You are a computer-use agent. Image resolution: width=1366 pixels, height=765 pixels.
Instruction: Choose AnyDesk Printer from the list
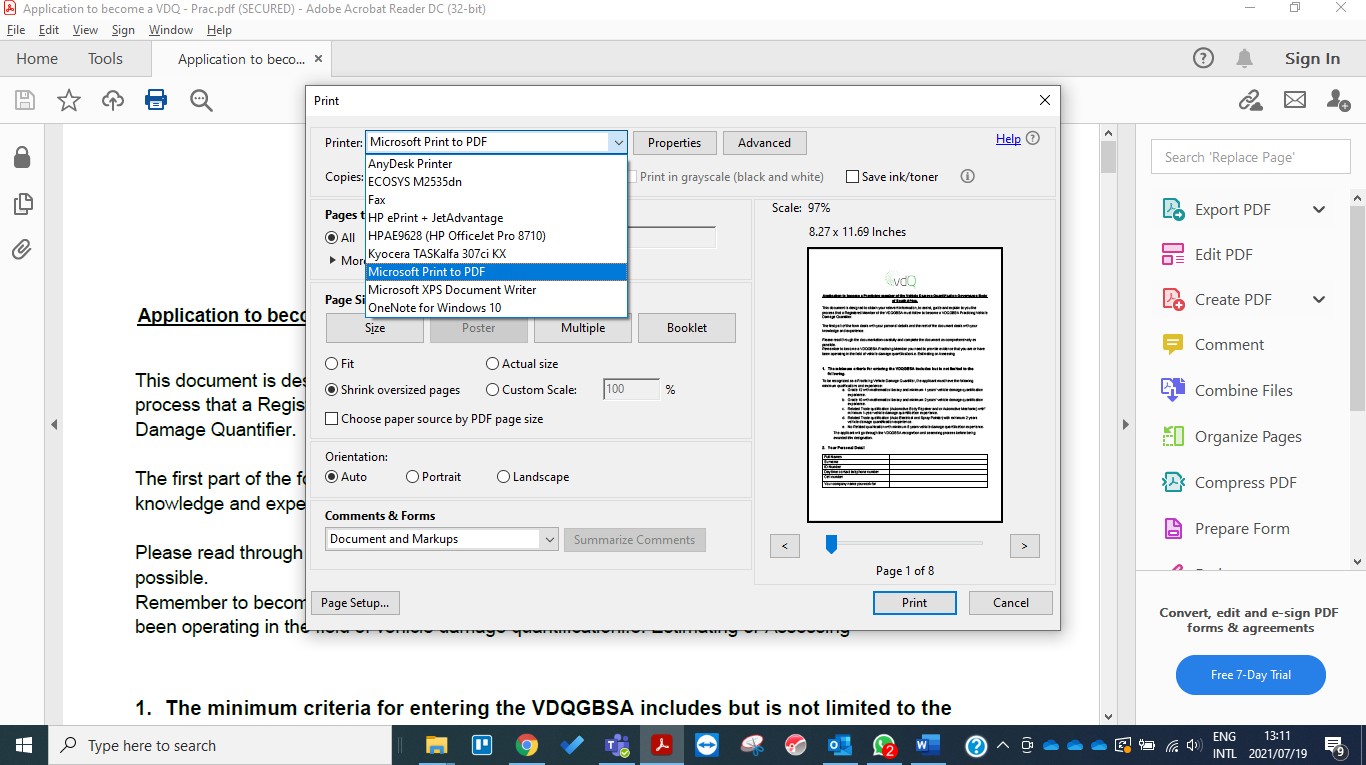pos(496,164)
